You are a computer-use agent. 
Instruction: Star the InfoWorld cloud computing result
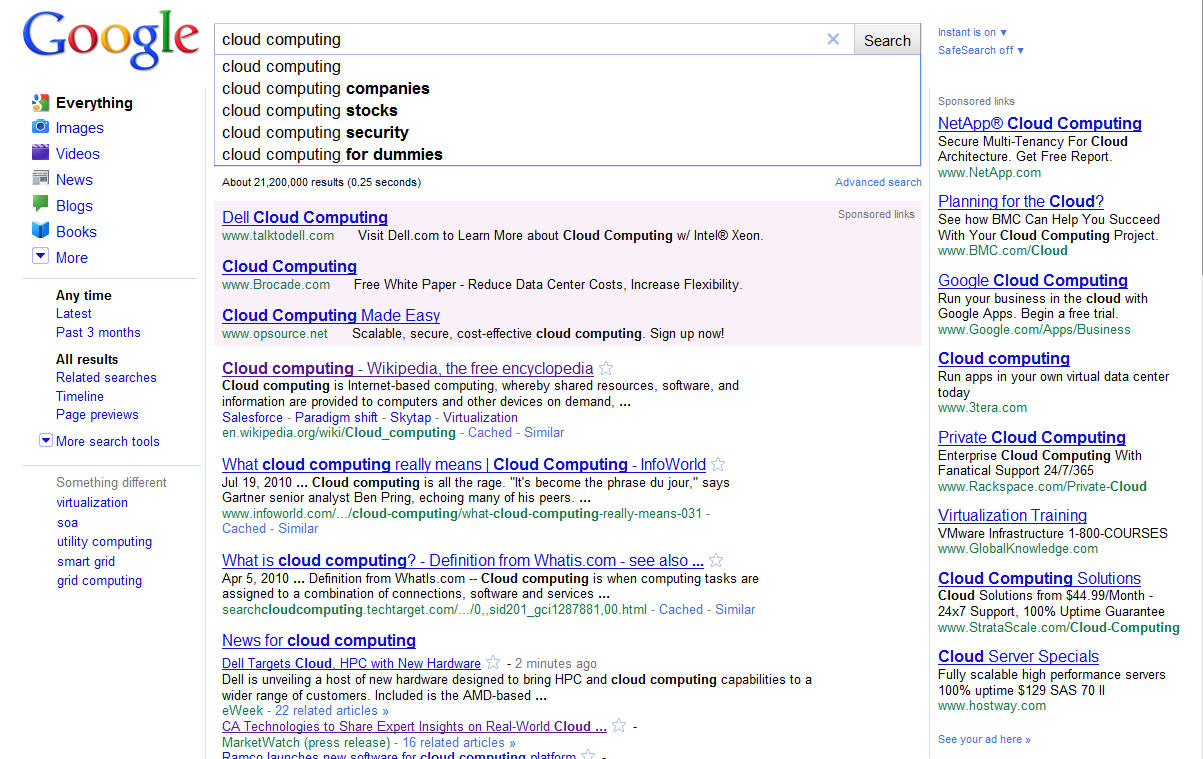(x=718, y=465)
